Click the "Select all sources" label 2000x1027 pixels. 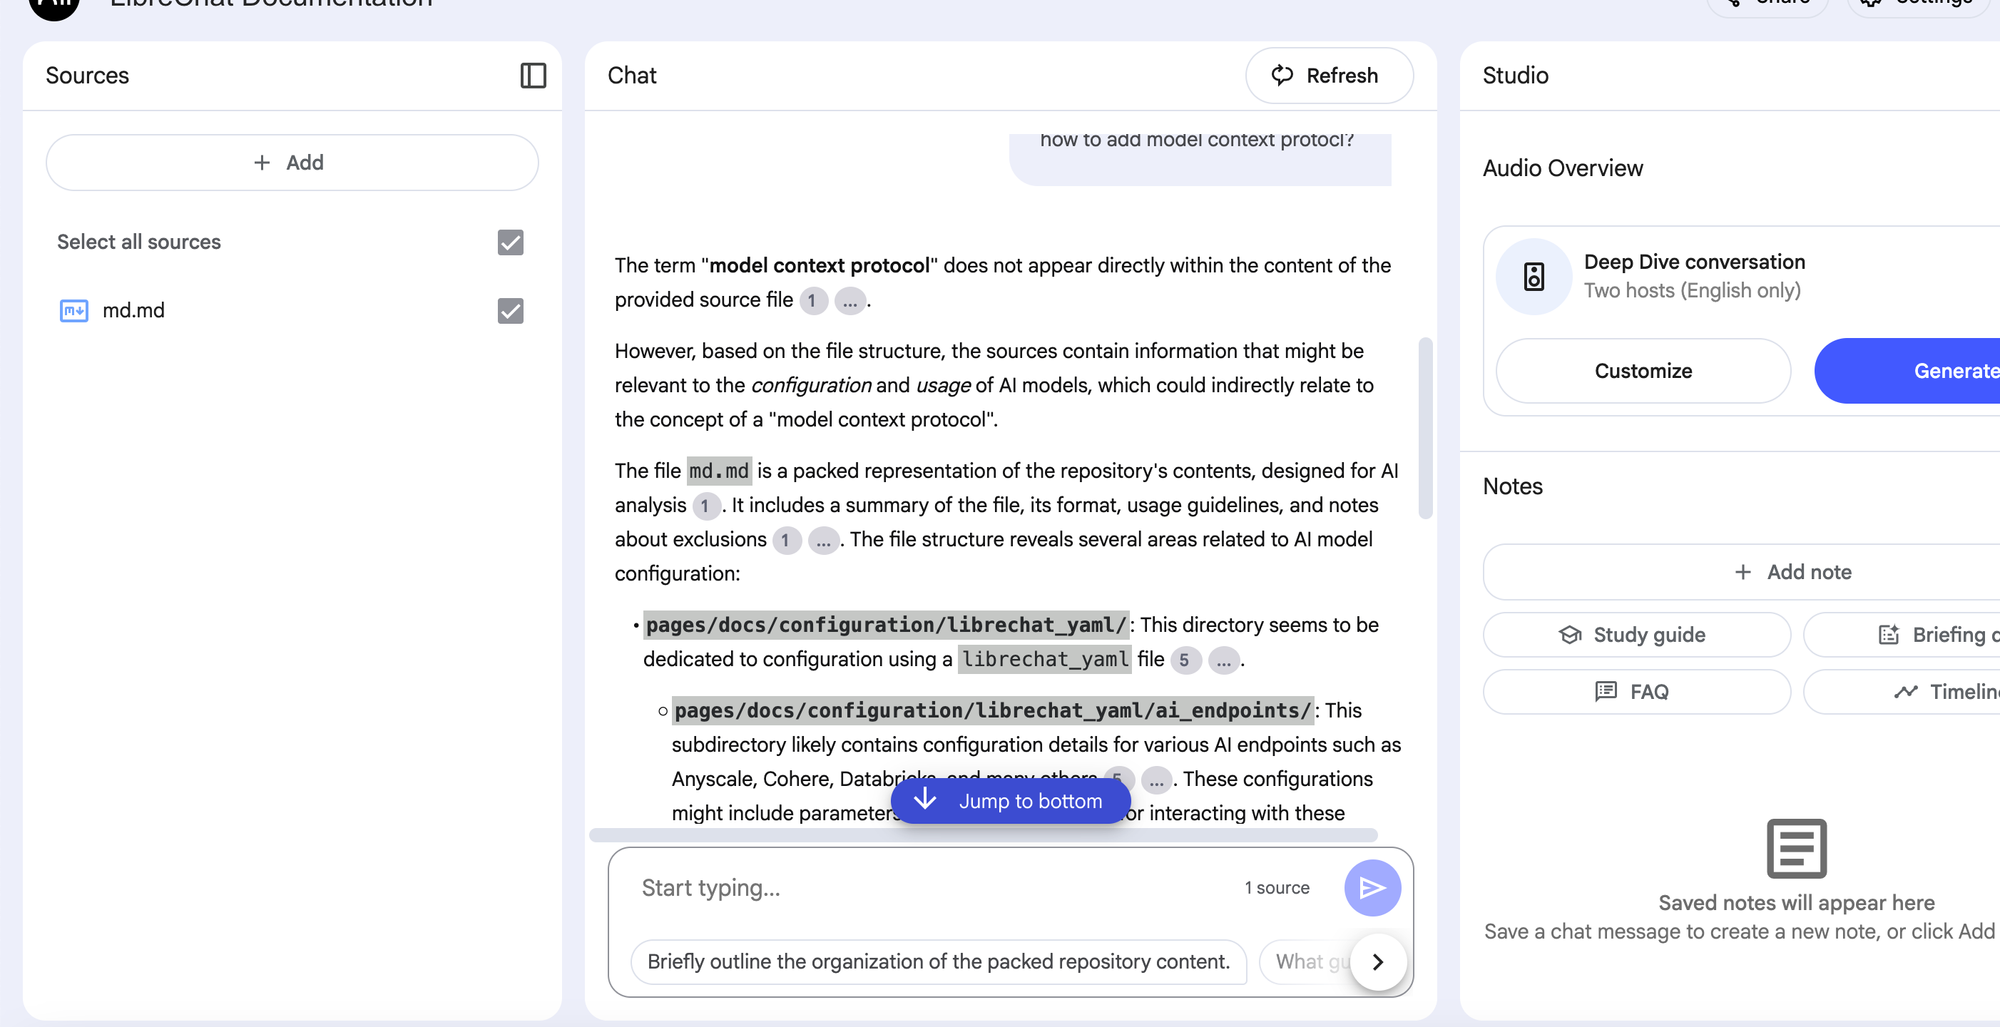[x=139, y=242]
